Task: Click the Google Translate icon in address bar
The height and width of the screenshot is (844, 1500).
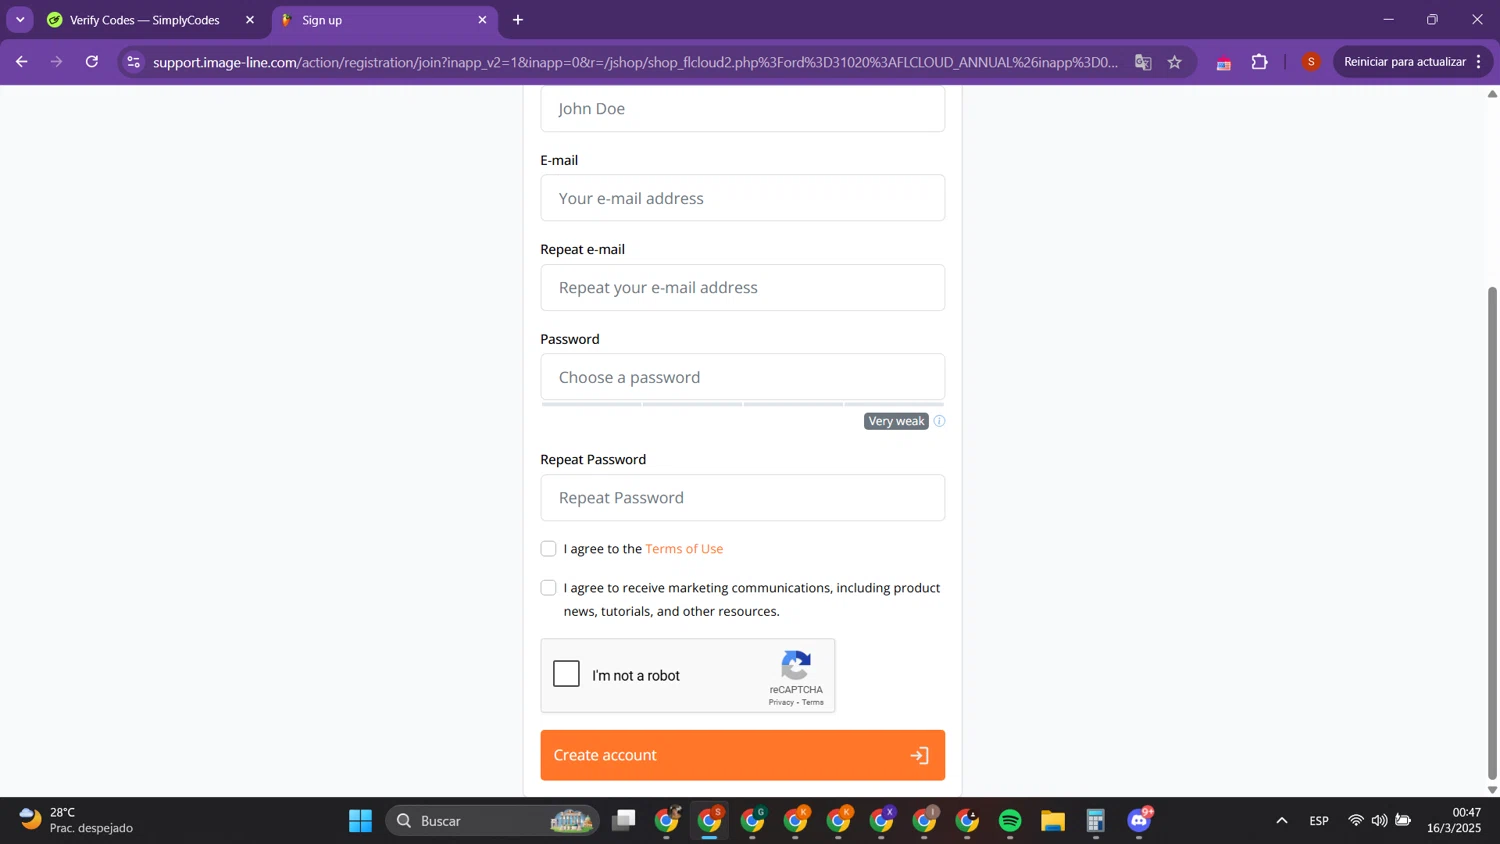Action: [x=1143, y=62]
